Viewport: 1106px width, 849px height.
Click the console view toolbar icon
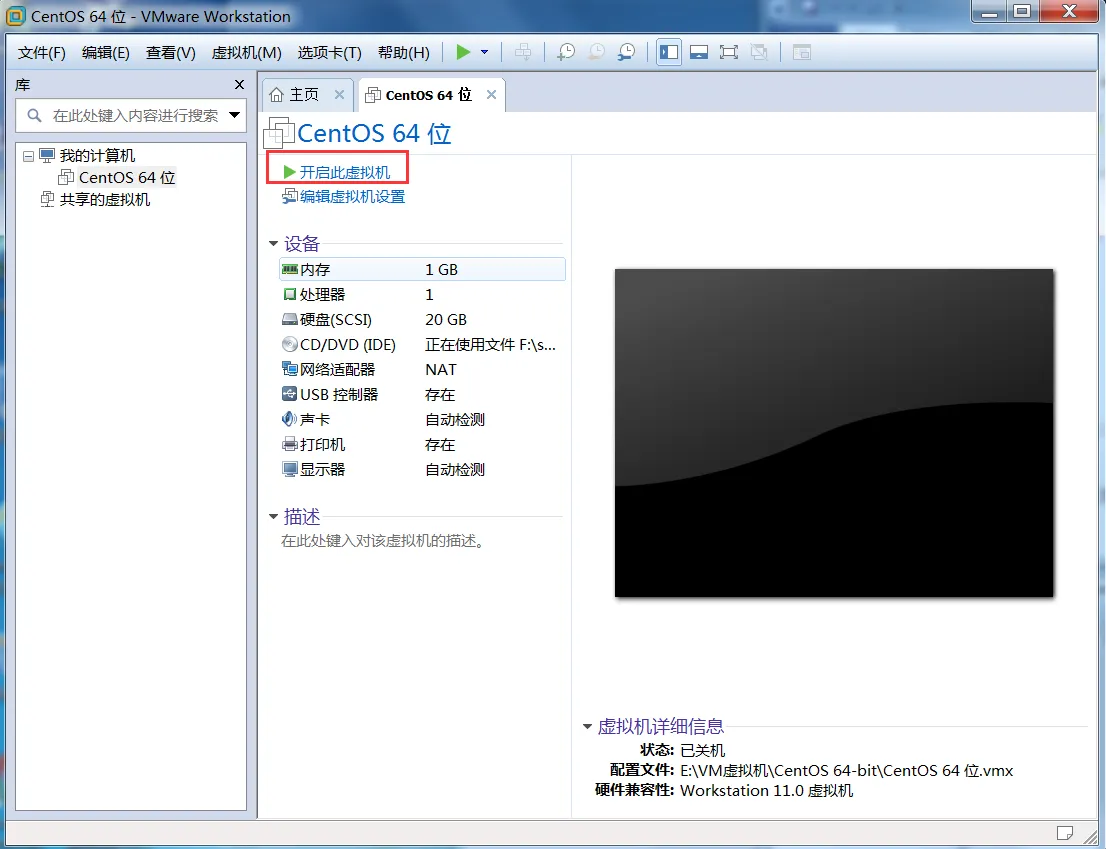(801, 52)
